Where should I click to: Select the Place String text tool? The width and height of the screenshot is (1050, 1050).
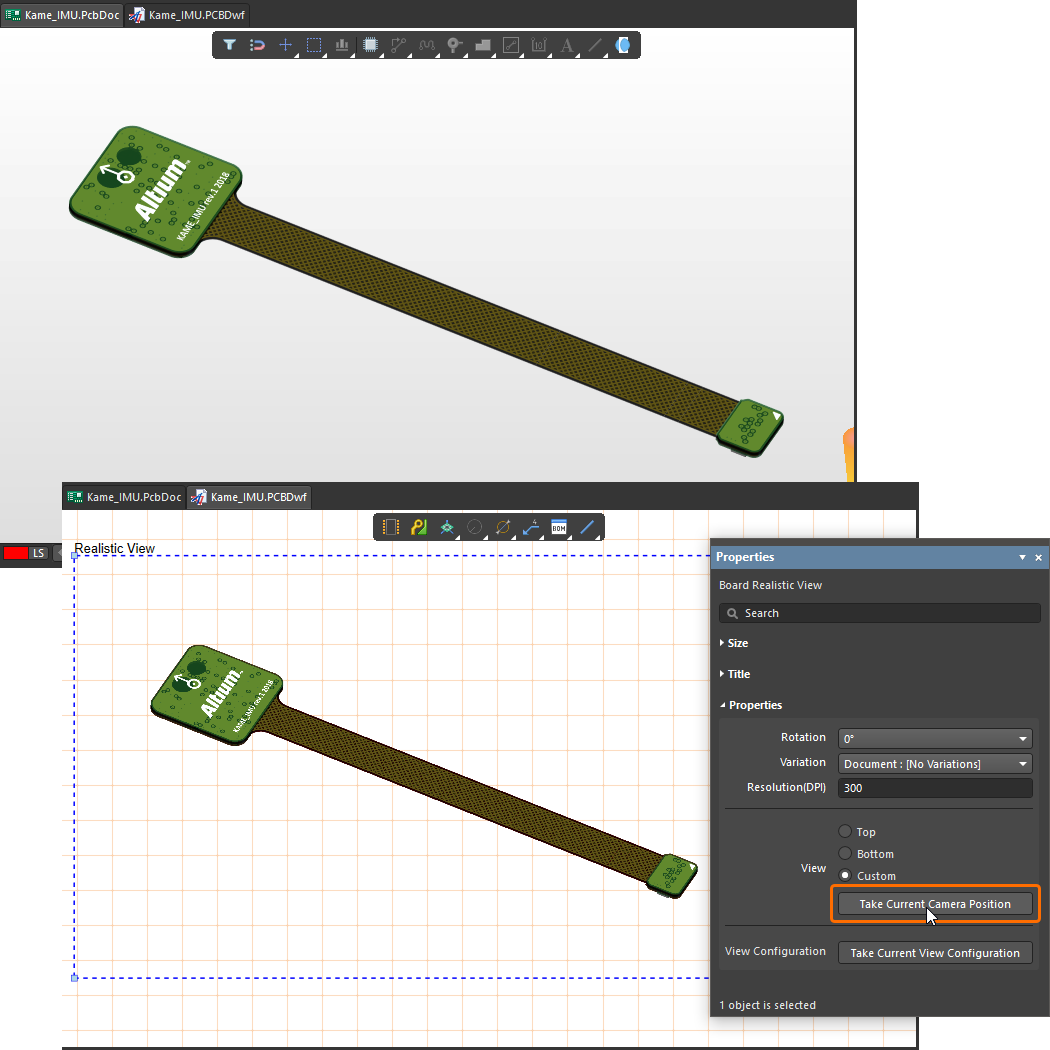point(567,45)
